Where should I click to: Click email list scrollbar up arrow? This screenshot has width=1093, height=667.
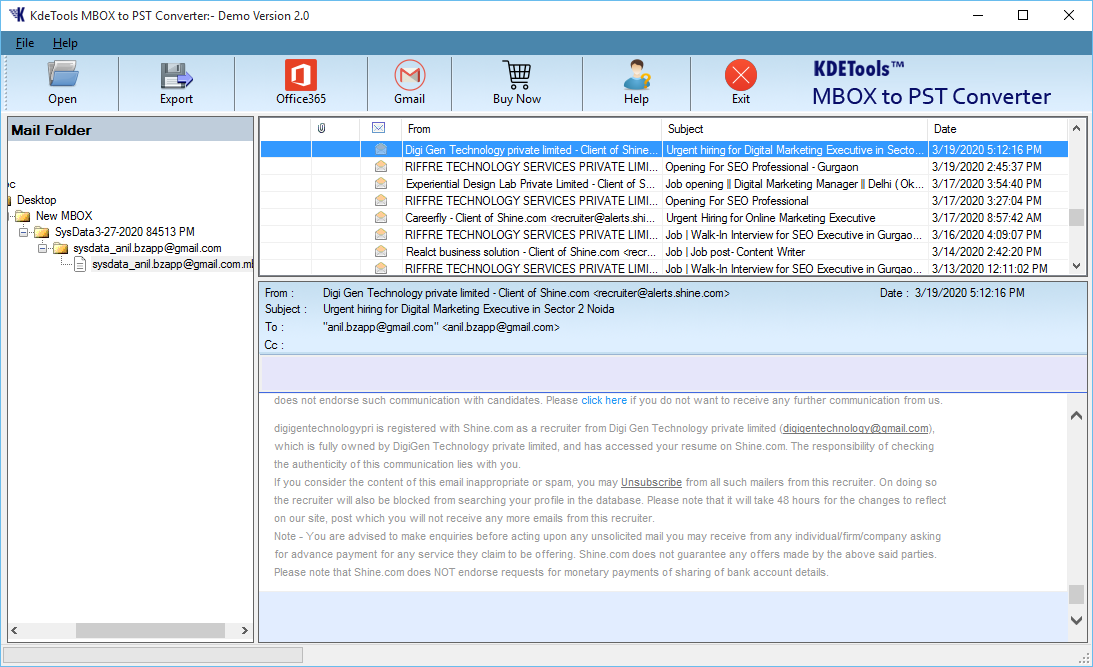click(x=1076, y=128)
